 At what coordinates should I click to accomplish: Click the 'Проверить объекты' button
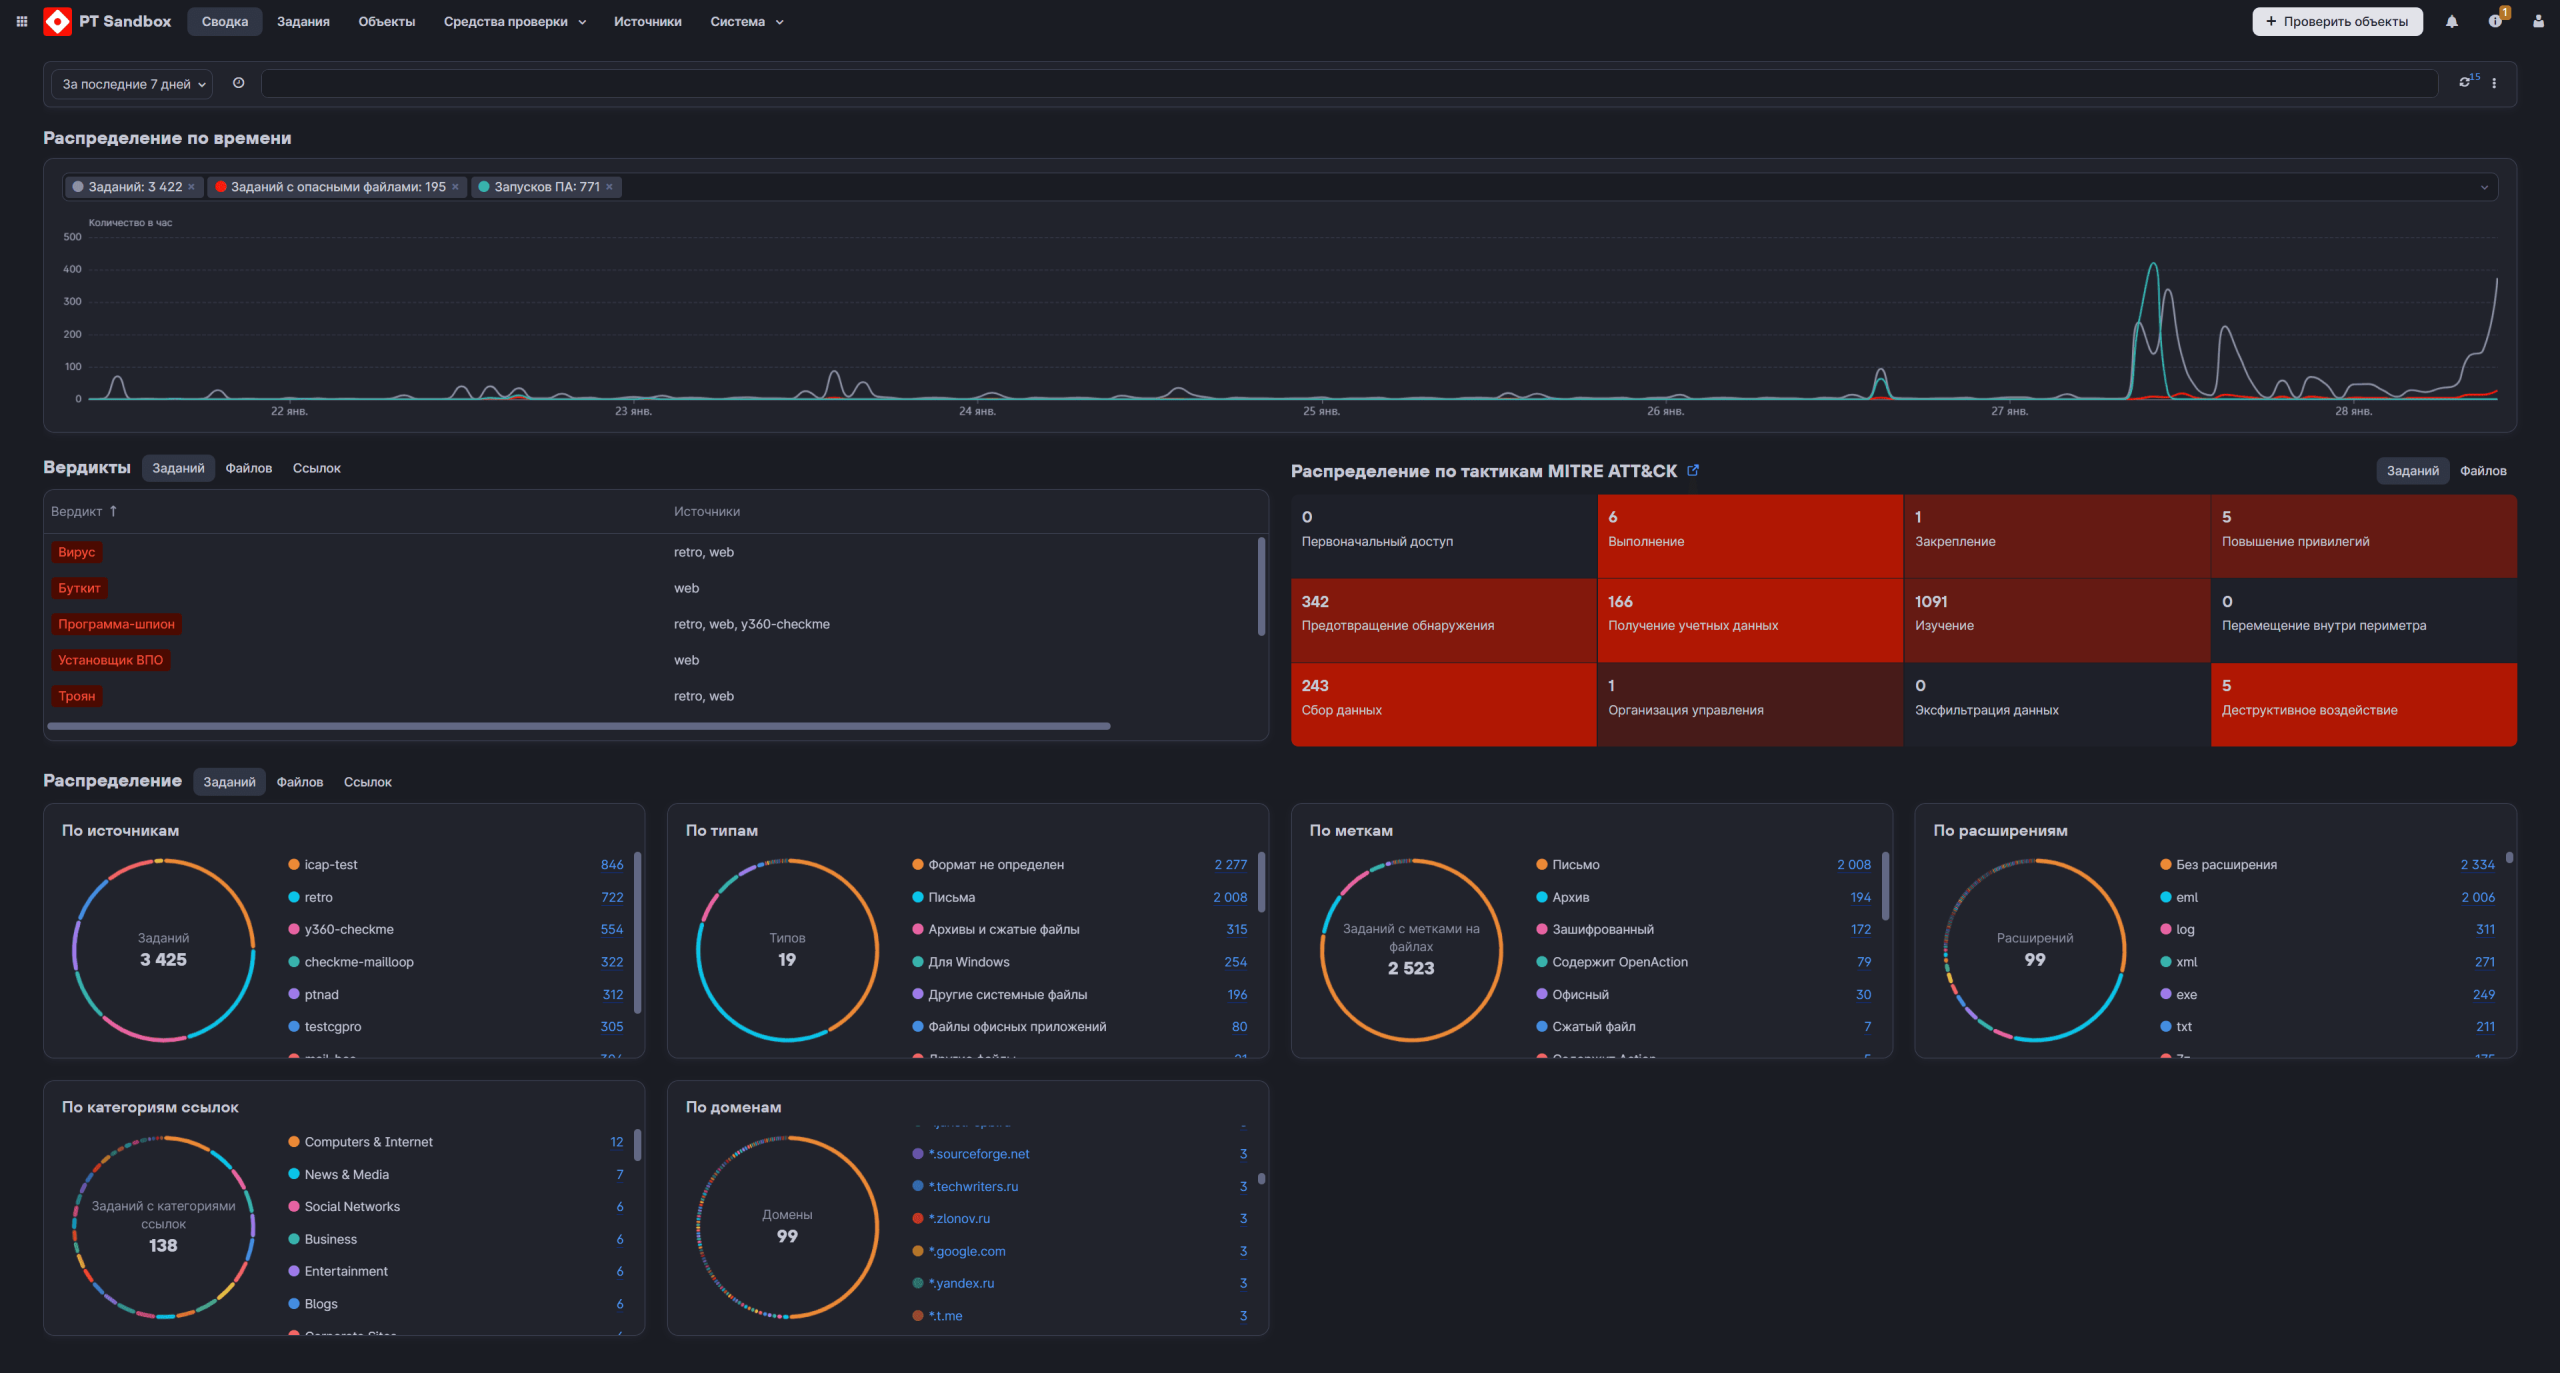[2336, 21]
